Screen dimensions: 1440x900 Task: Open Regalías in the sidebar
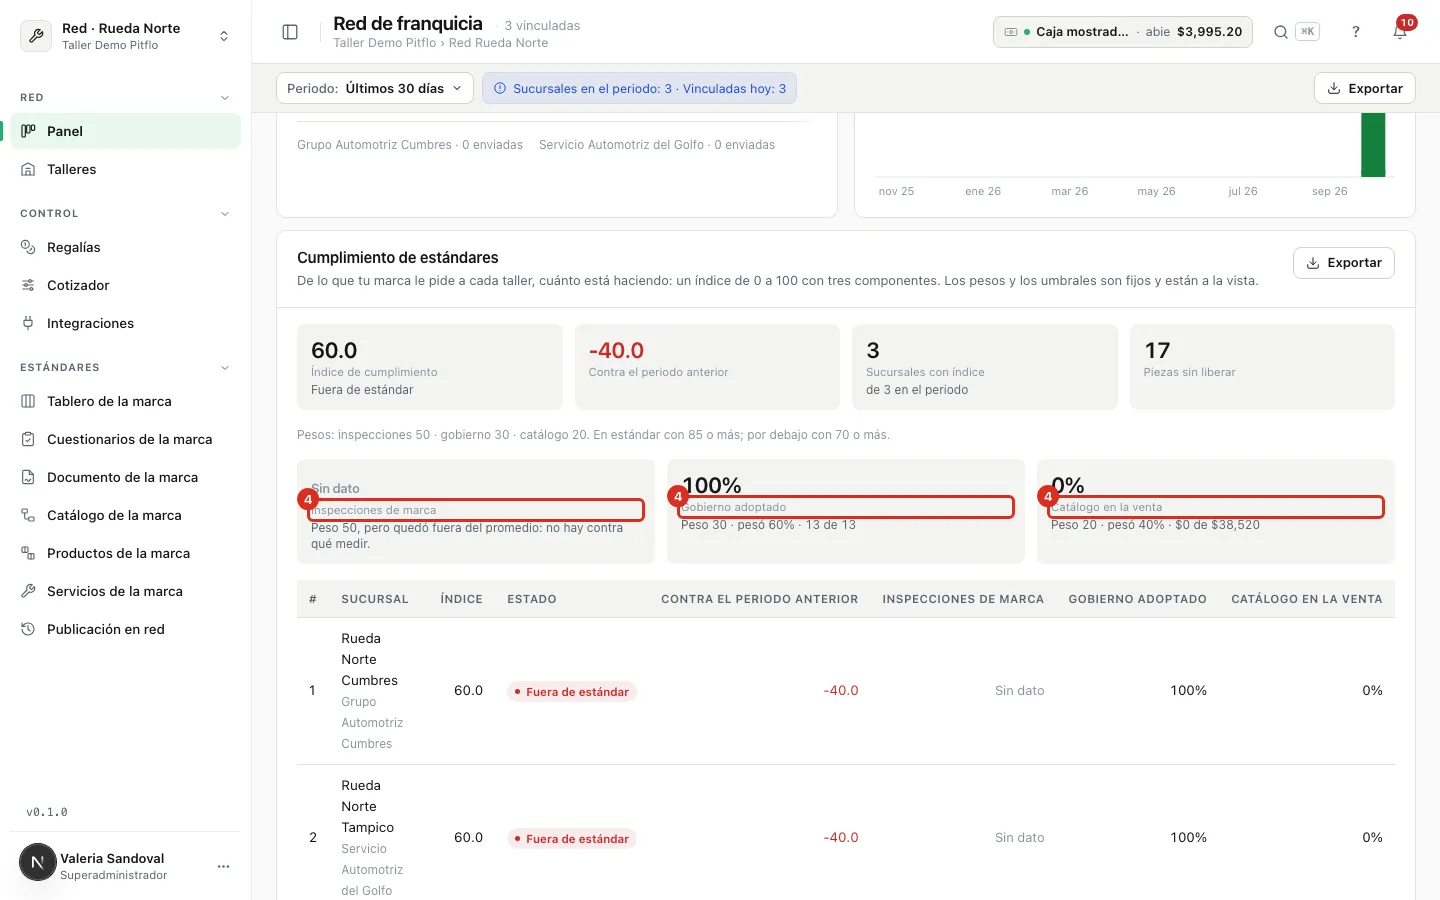(126, 247)
